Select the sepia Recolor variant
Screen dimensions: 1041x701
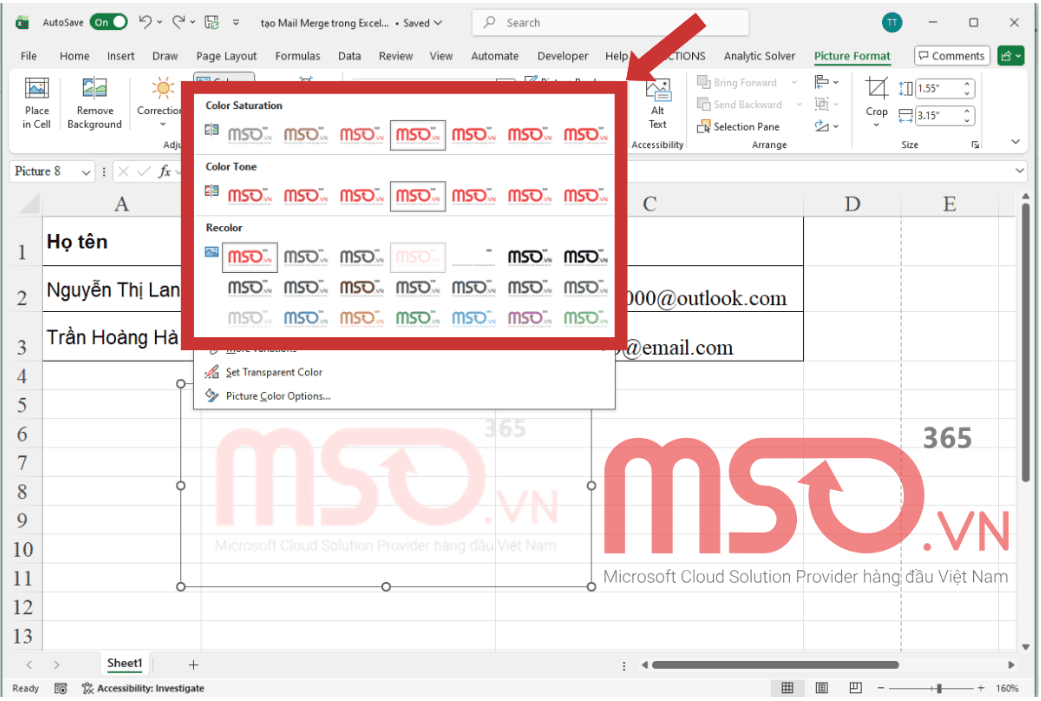coord(361,287)
